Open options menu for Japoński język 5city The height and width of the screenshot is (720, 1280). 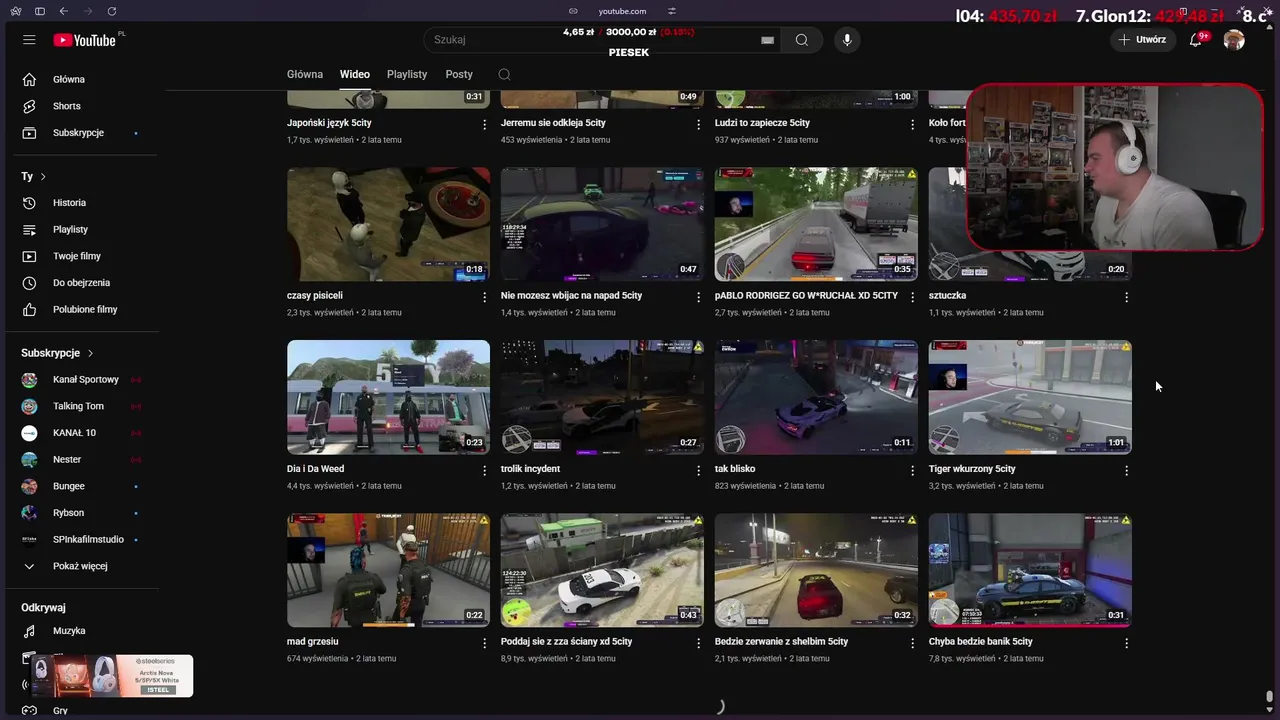coord(485,124)
